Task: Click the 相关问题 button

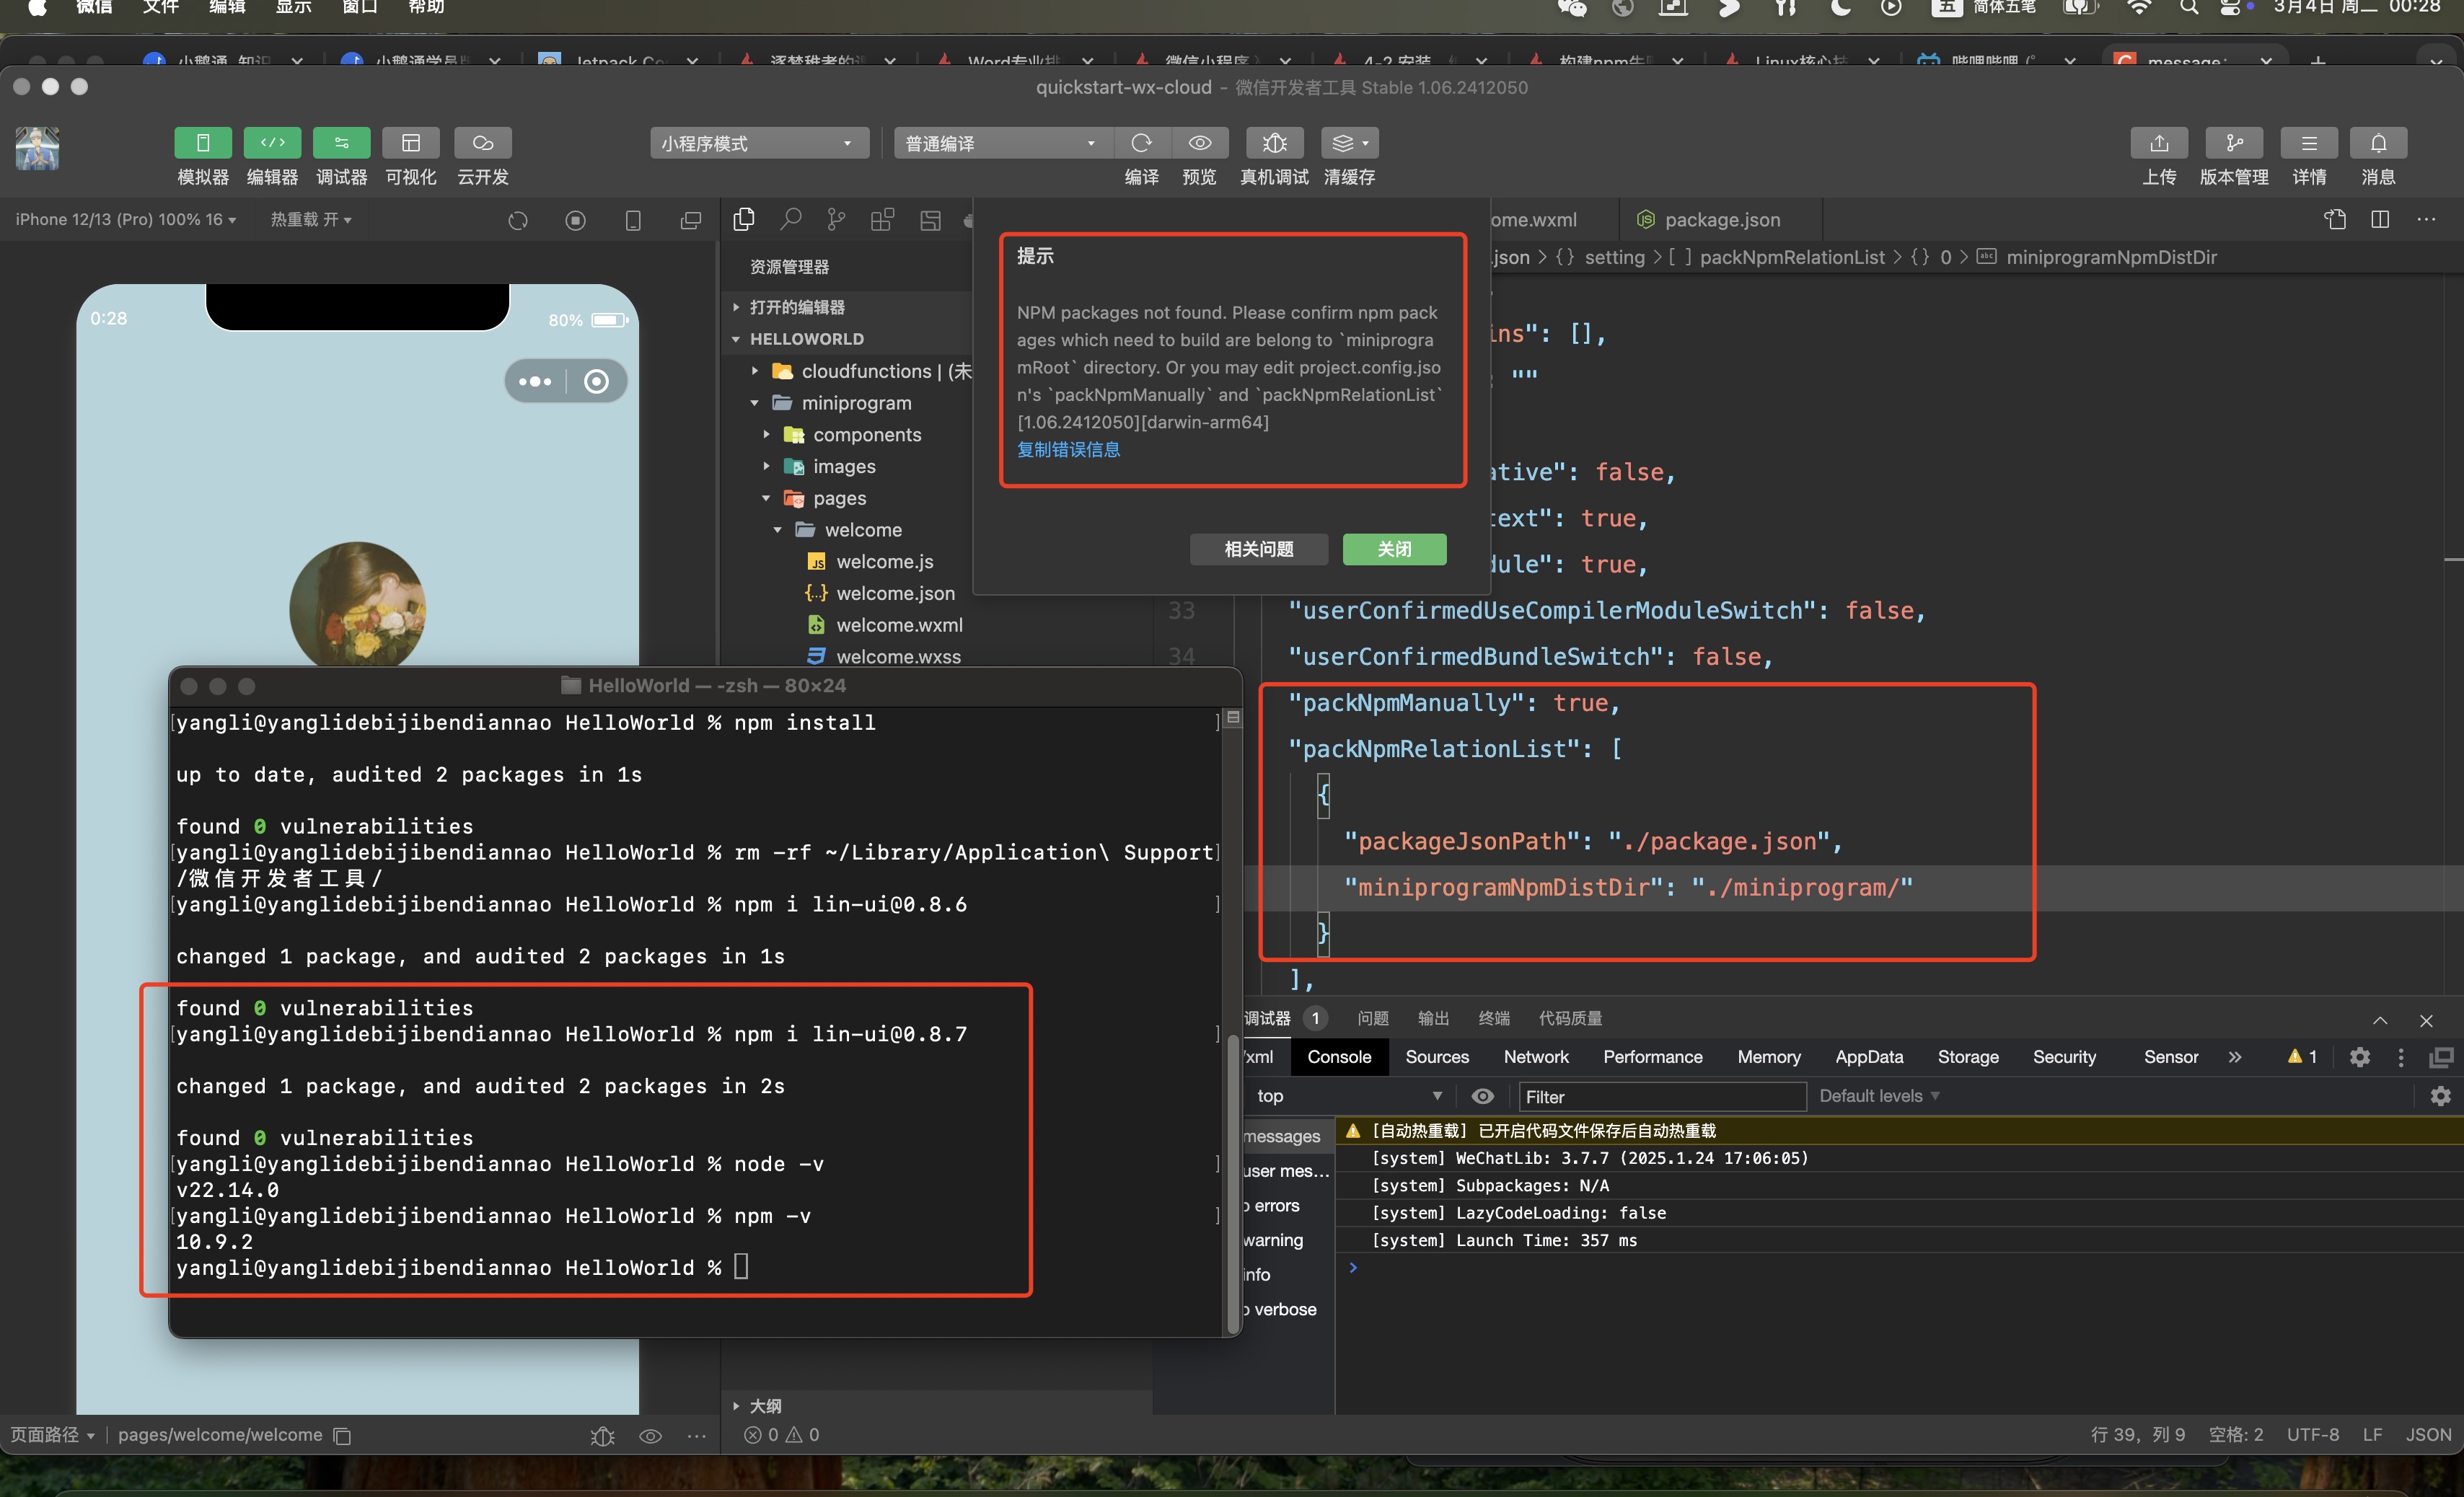Action: pos(1259,549)
